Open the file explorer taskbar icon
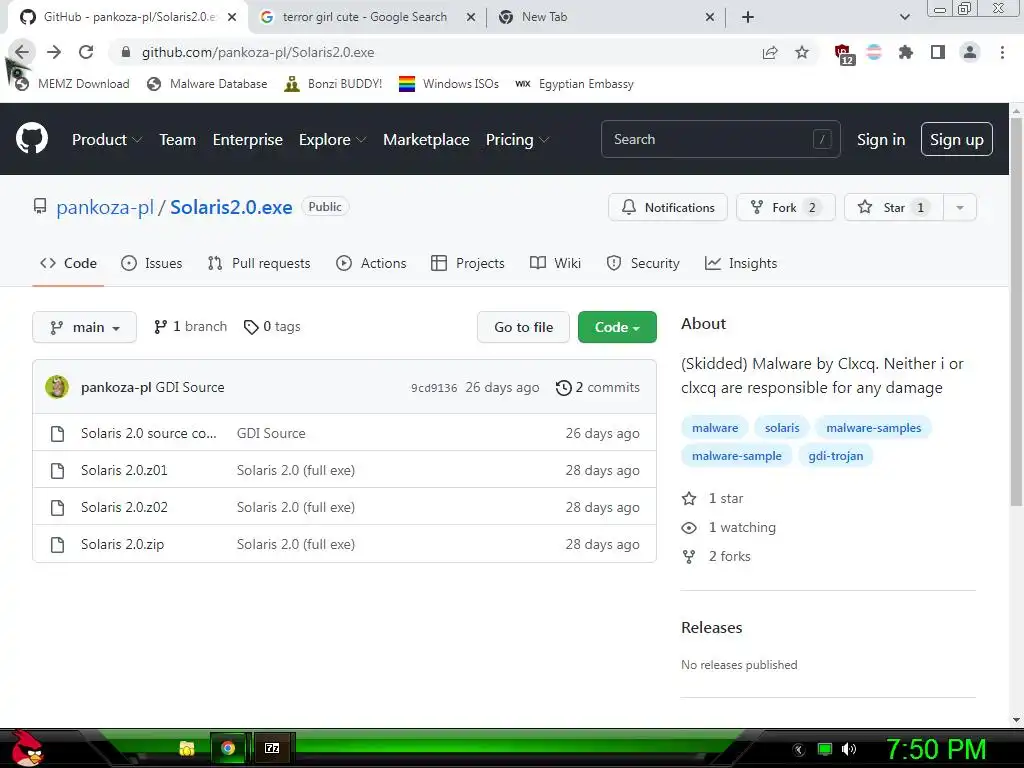The width and height of the screenshot is (1024, 768). [187, 748]
